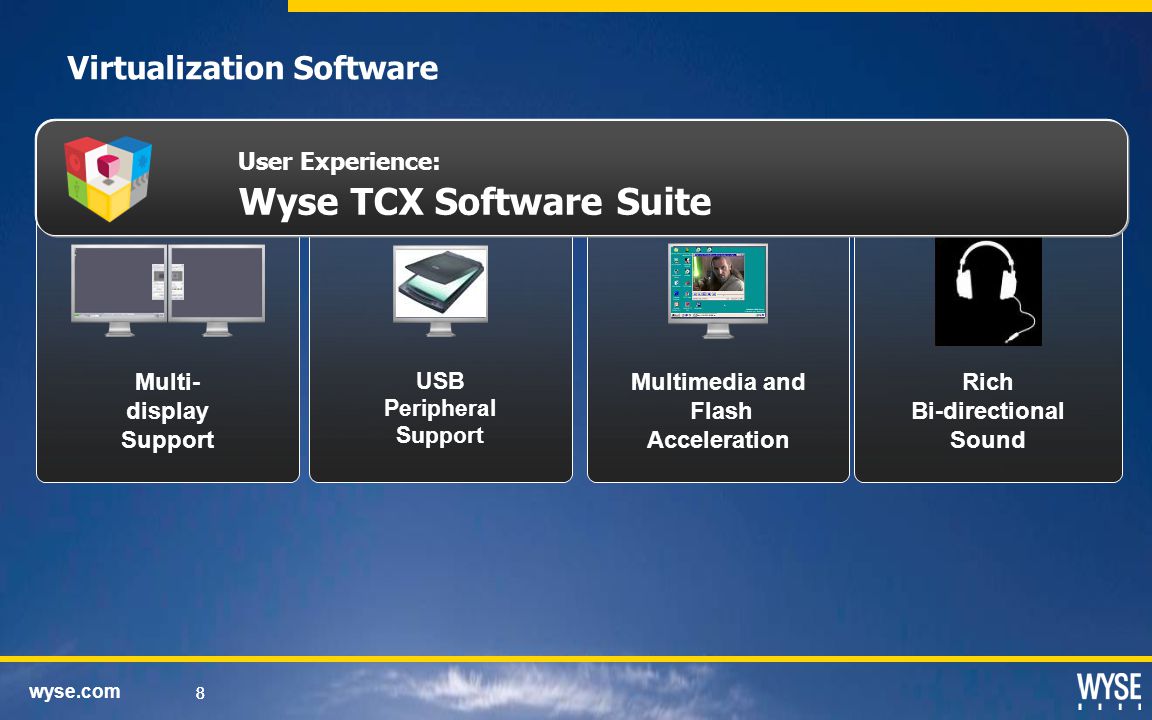Screen dimensions: 1152x720
Task: Click the Wyse TCX Software Suite heading
Action: 475,201
